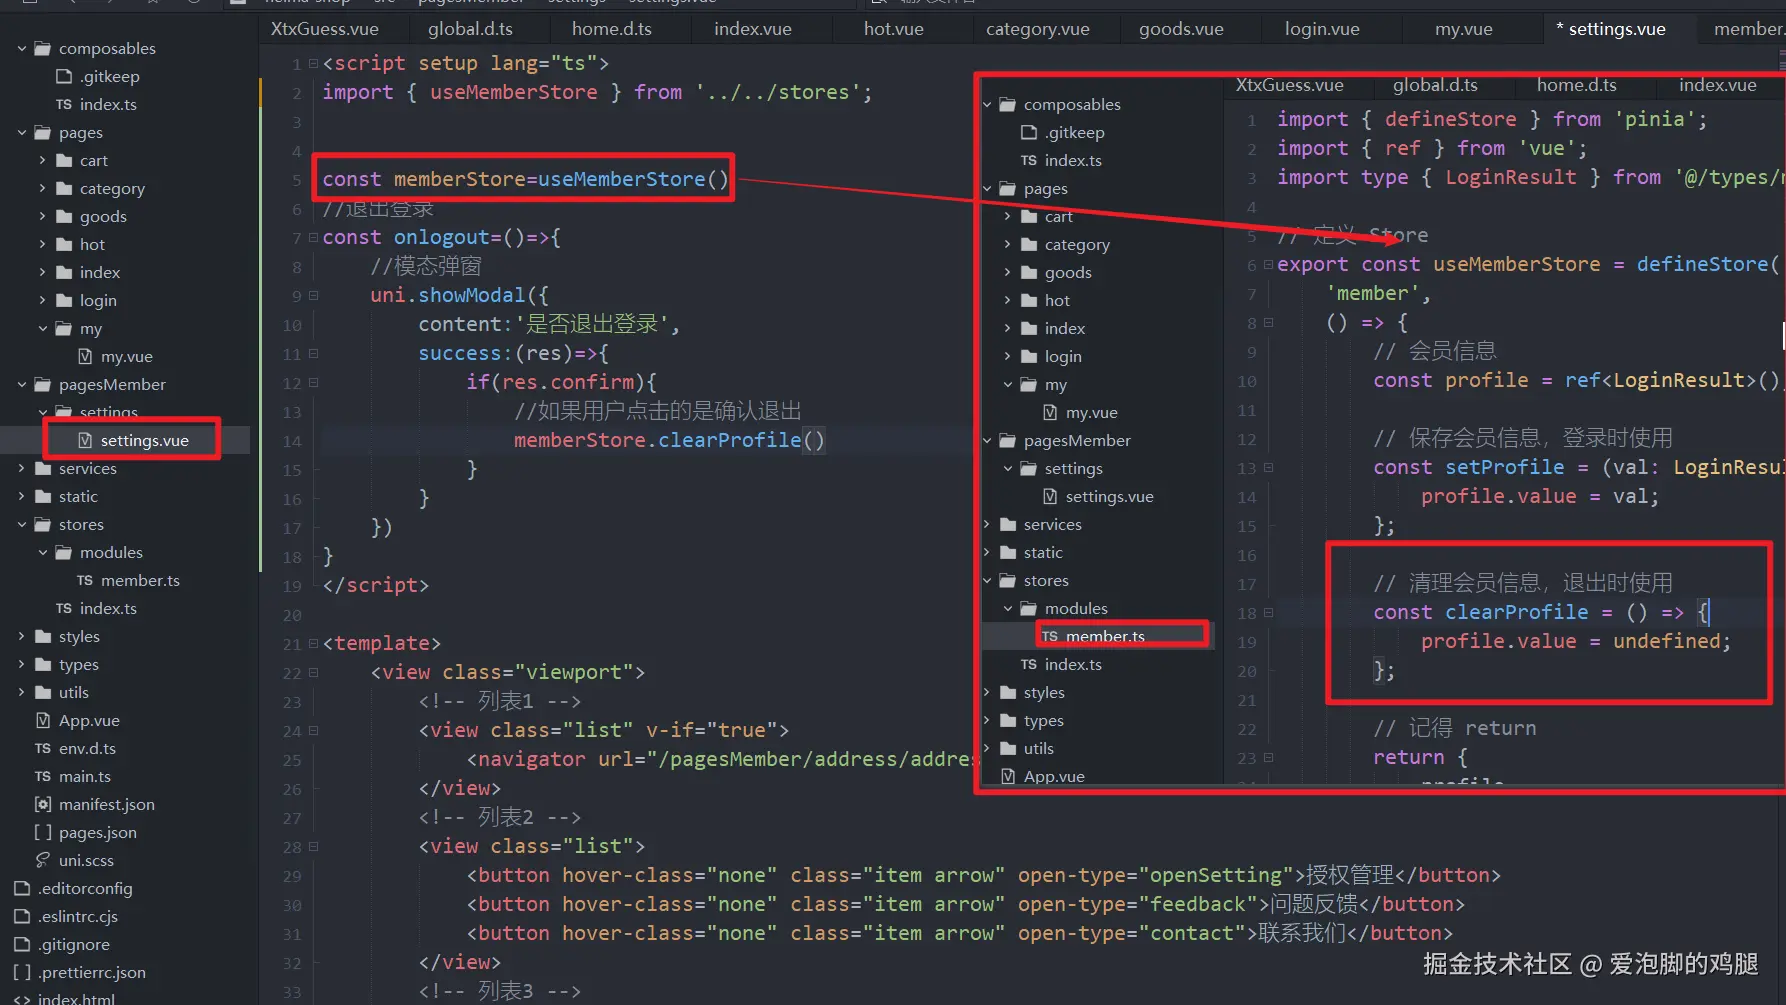The image size is (1786, 1005).
Task: Click the static folder icon in main file tree
Action: pos(43,496)
